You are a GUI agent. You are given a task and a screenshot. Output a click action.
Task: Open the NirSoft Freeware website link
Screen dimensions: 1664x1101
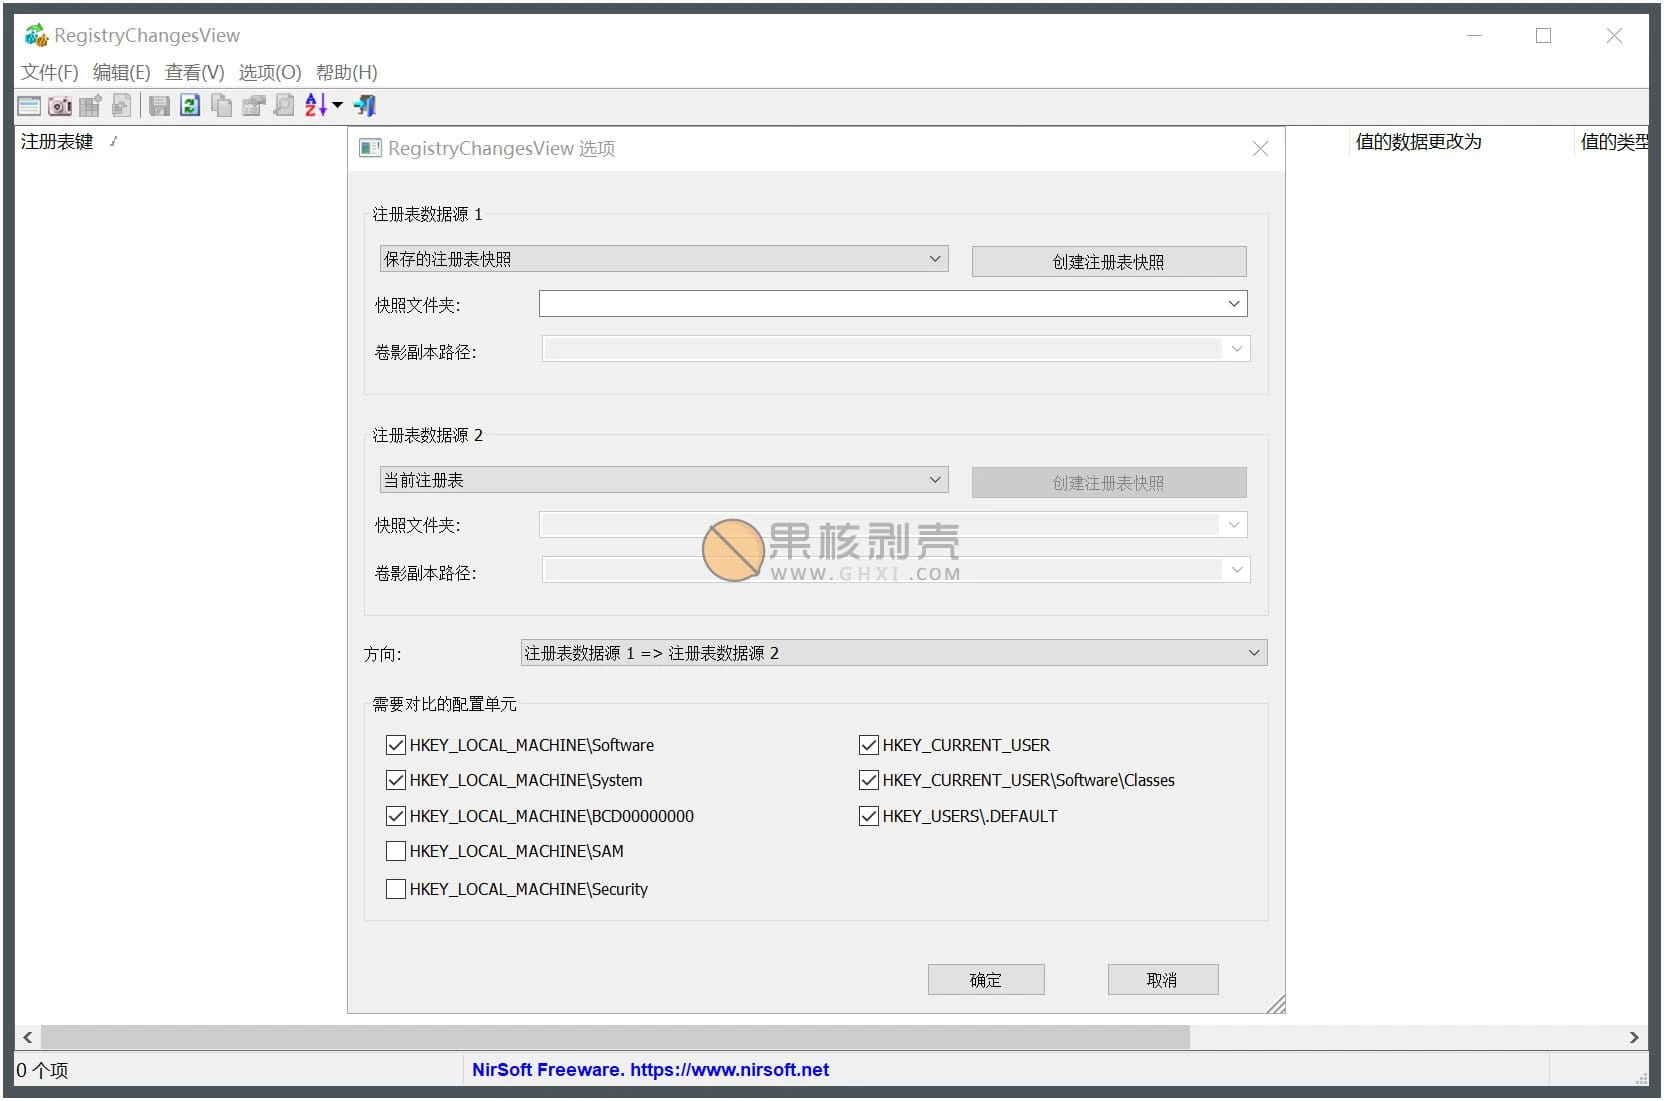click(x=650, y=1070)
